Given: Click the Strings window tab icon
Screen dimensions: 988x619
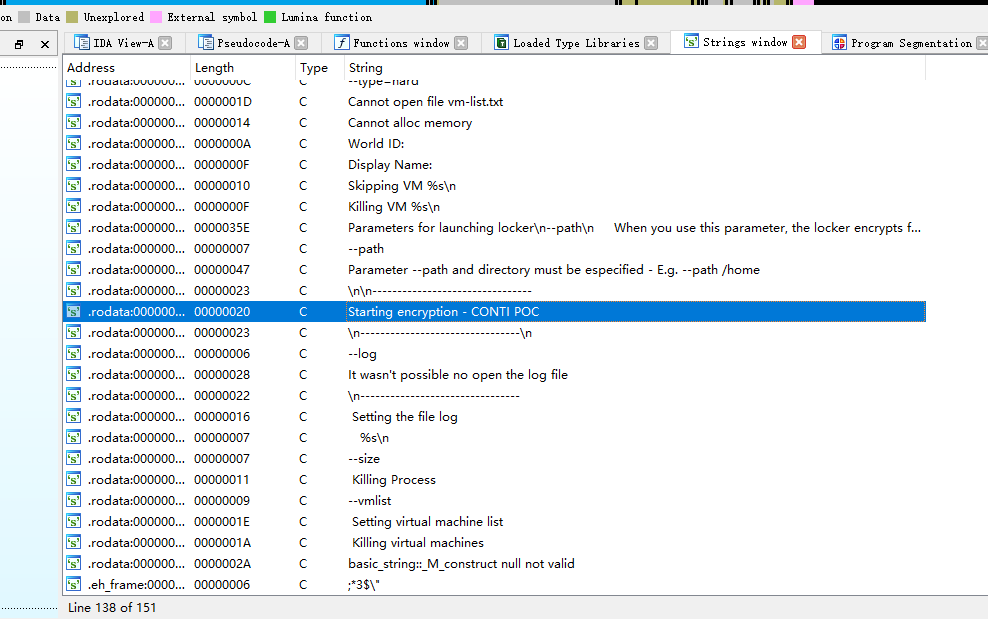Looking at the screenshot, I should [691, 42].
